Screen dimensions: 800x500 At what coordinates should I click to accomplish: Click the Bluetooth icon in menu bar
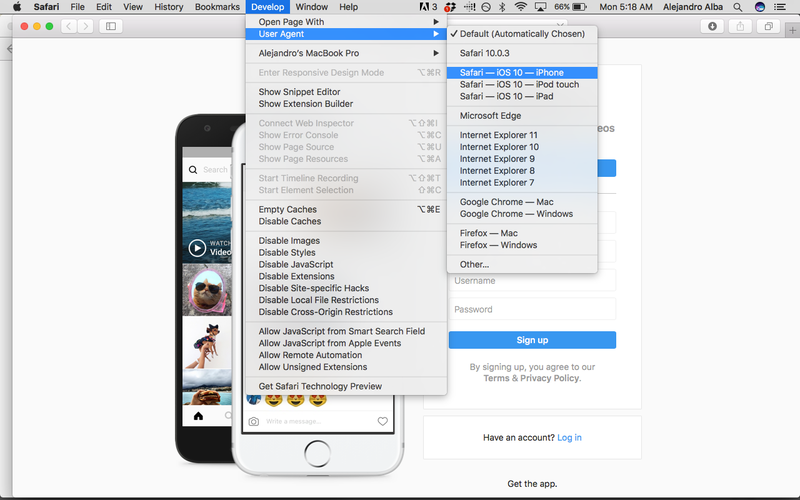[x=502, y=7]
